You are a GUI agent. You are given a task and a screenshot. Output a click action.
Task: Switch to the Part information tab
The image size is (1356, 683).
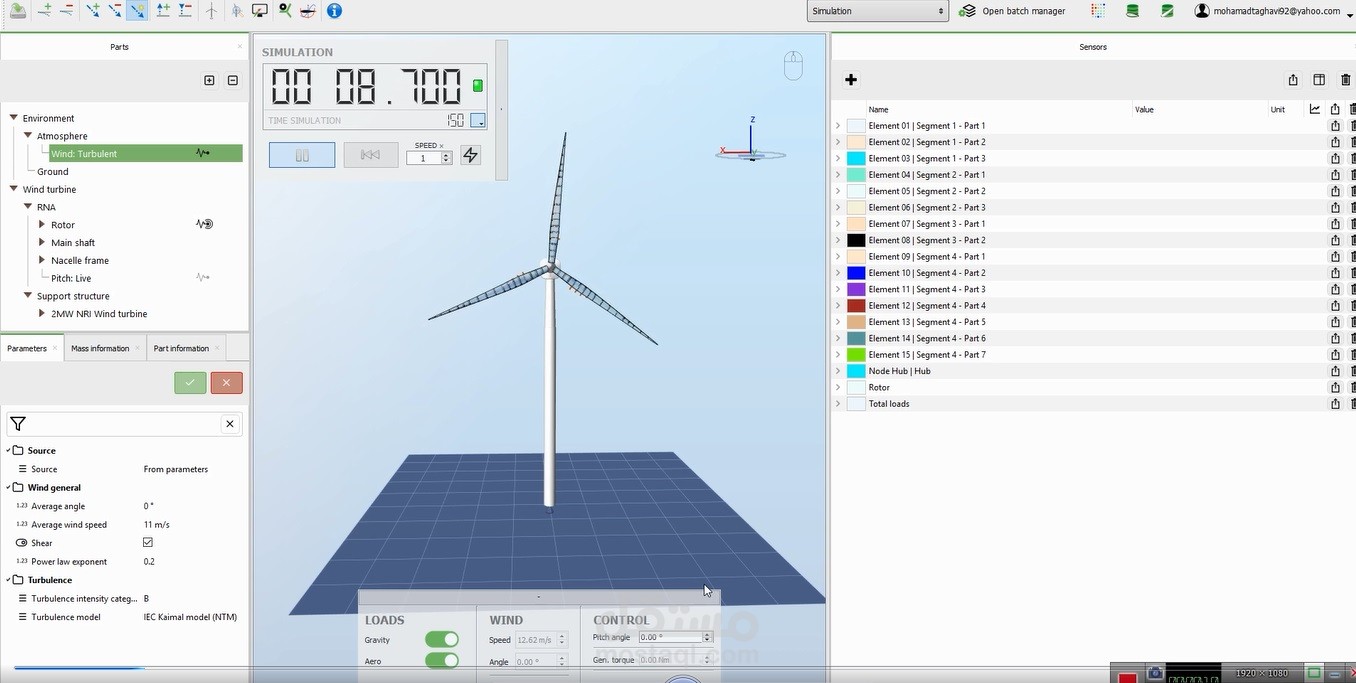coord(181,348)
